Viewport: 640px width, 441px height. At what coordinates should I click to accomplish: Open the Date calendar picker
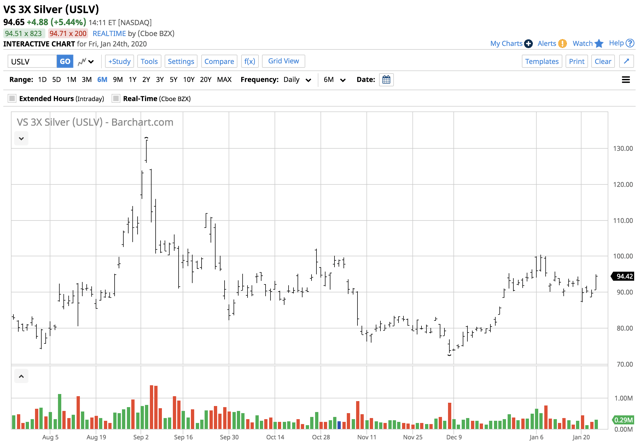point(386,80)
